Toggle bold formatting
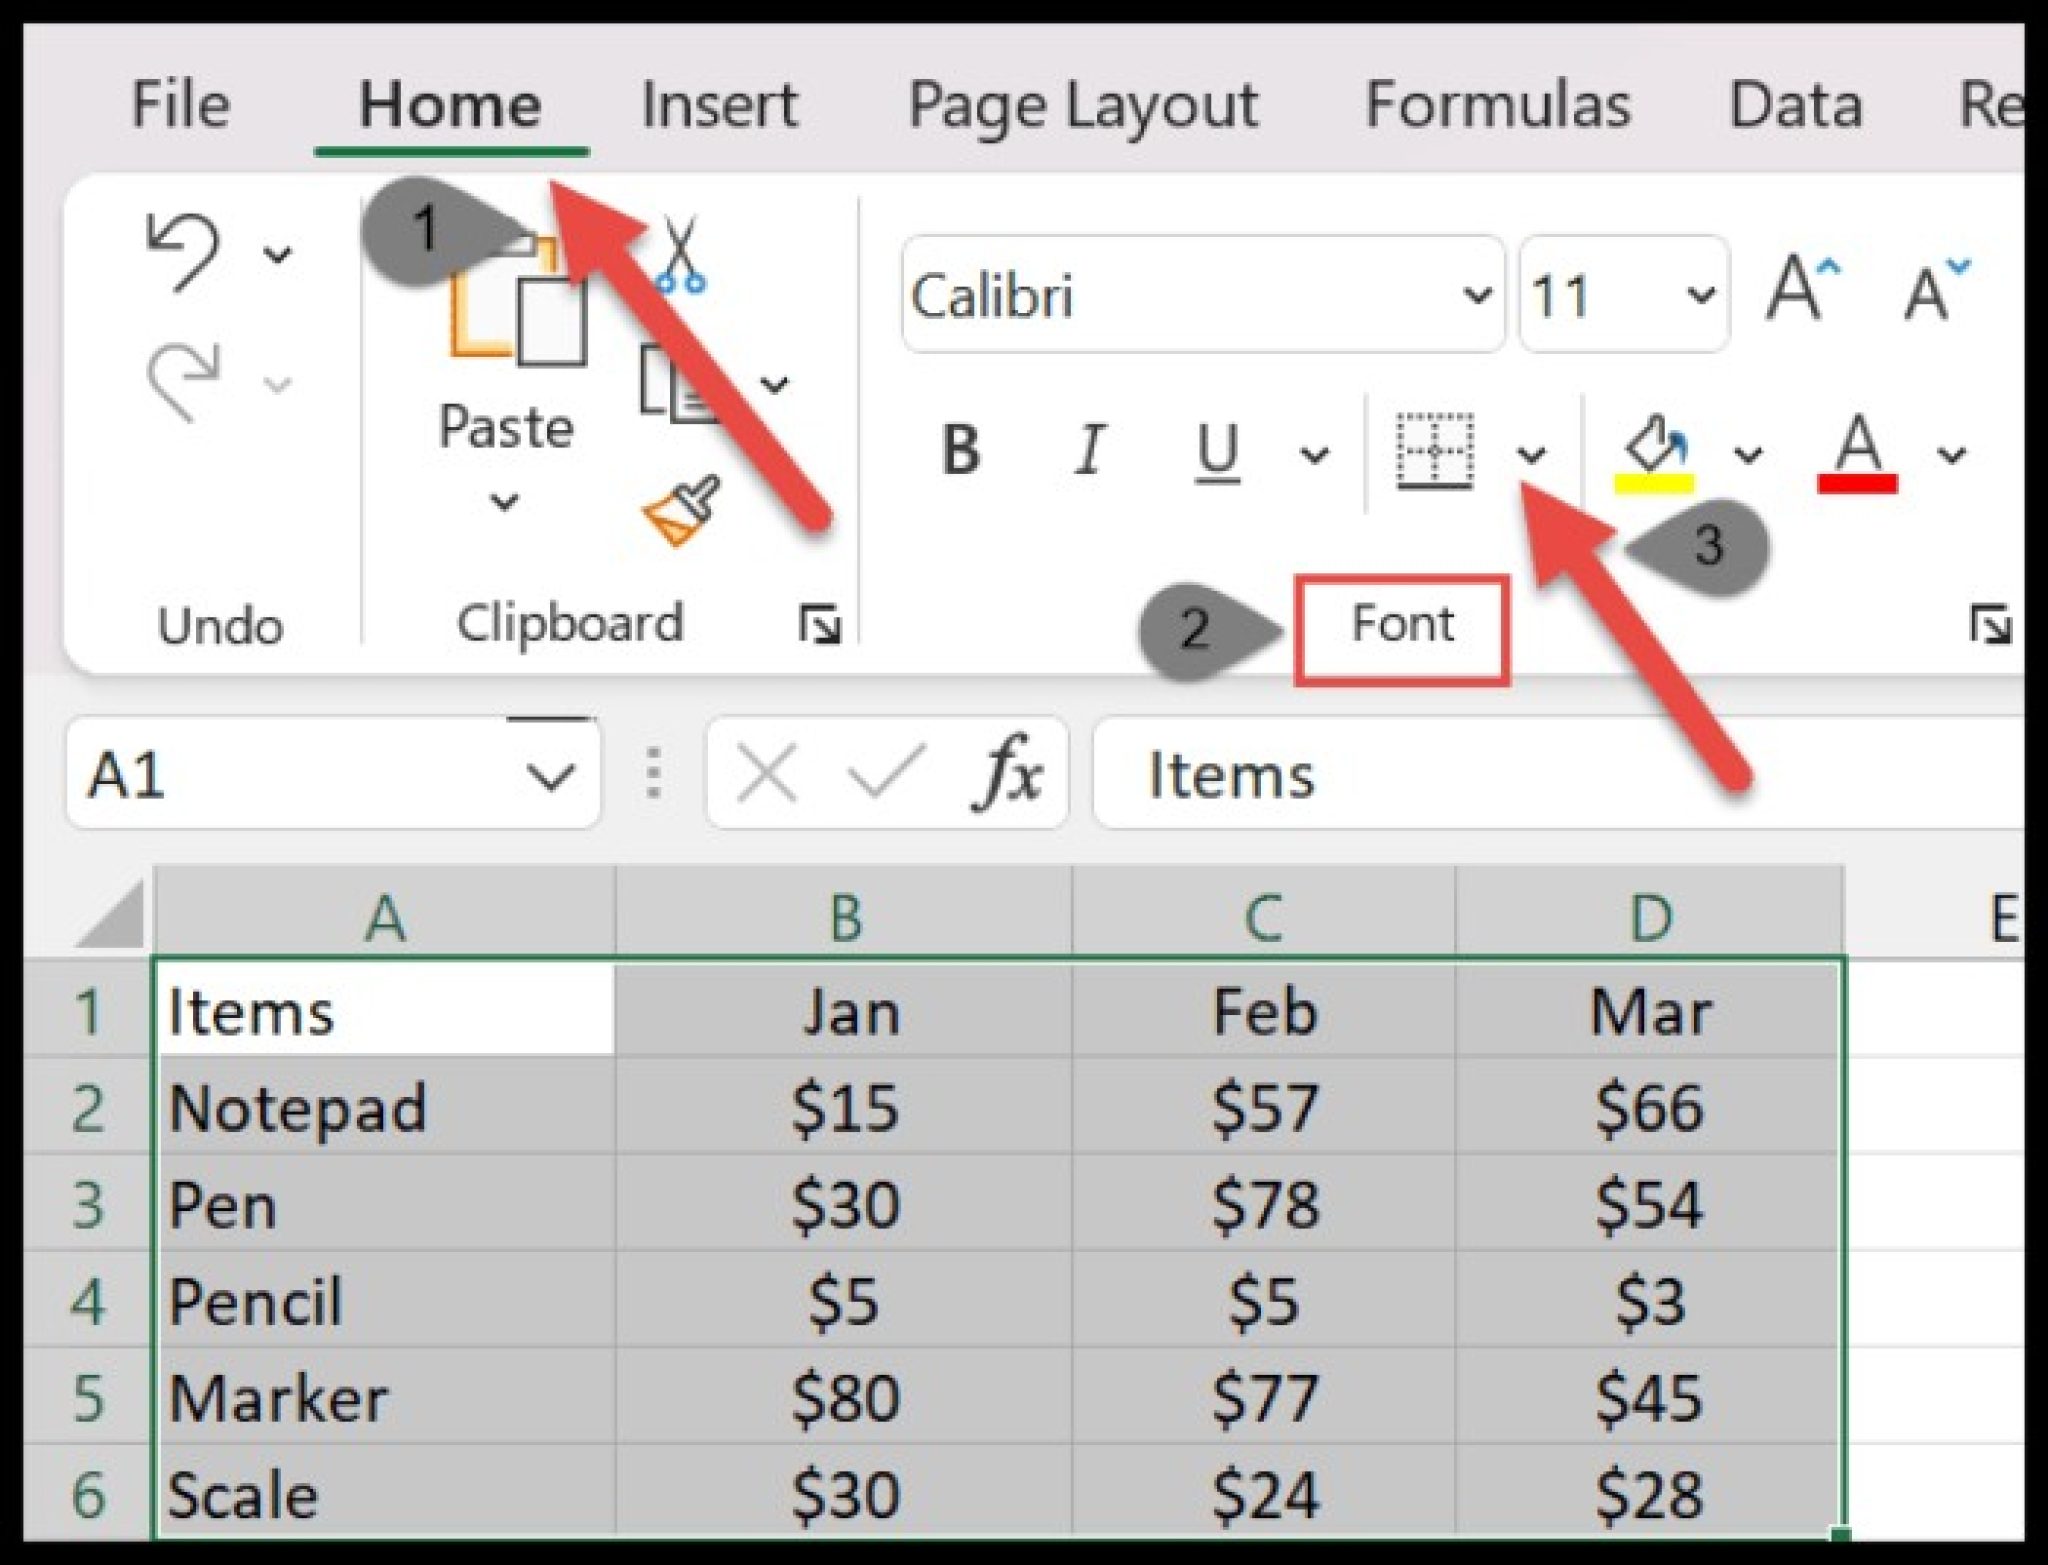 962,450
